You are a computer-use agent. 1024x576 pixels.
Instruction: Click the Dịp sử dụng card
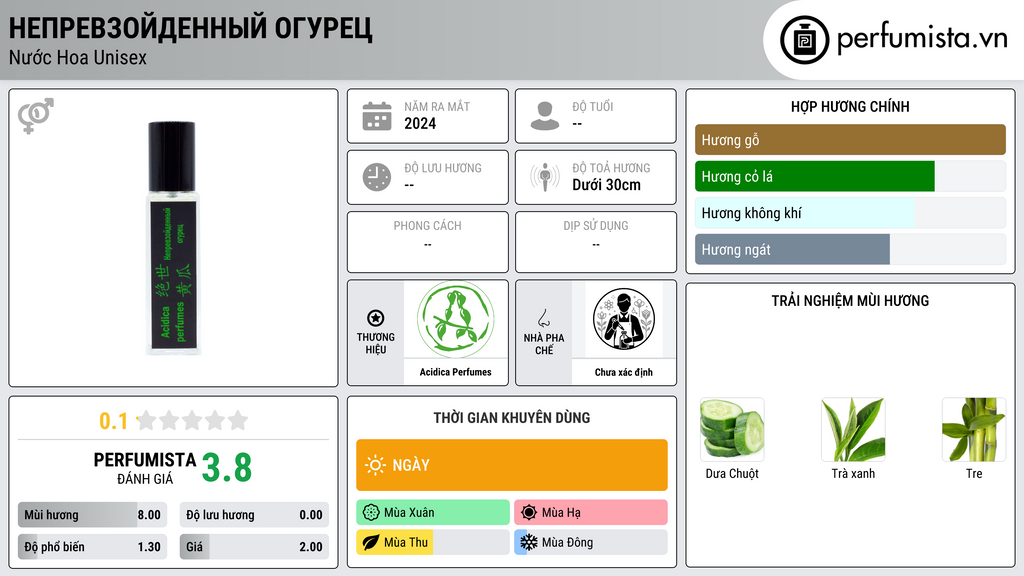(x=596, y=242)
